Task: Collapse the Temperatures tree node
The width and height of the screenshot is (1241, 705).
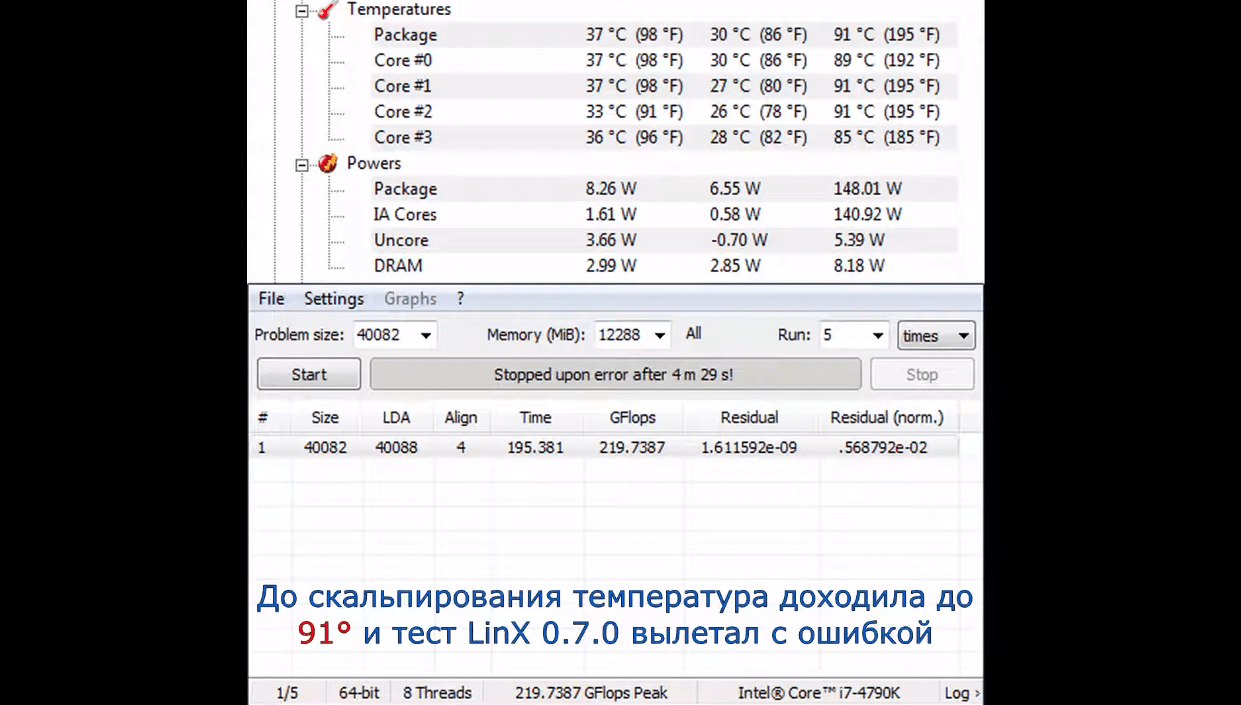Action: (302, 12)
